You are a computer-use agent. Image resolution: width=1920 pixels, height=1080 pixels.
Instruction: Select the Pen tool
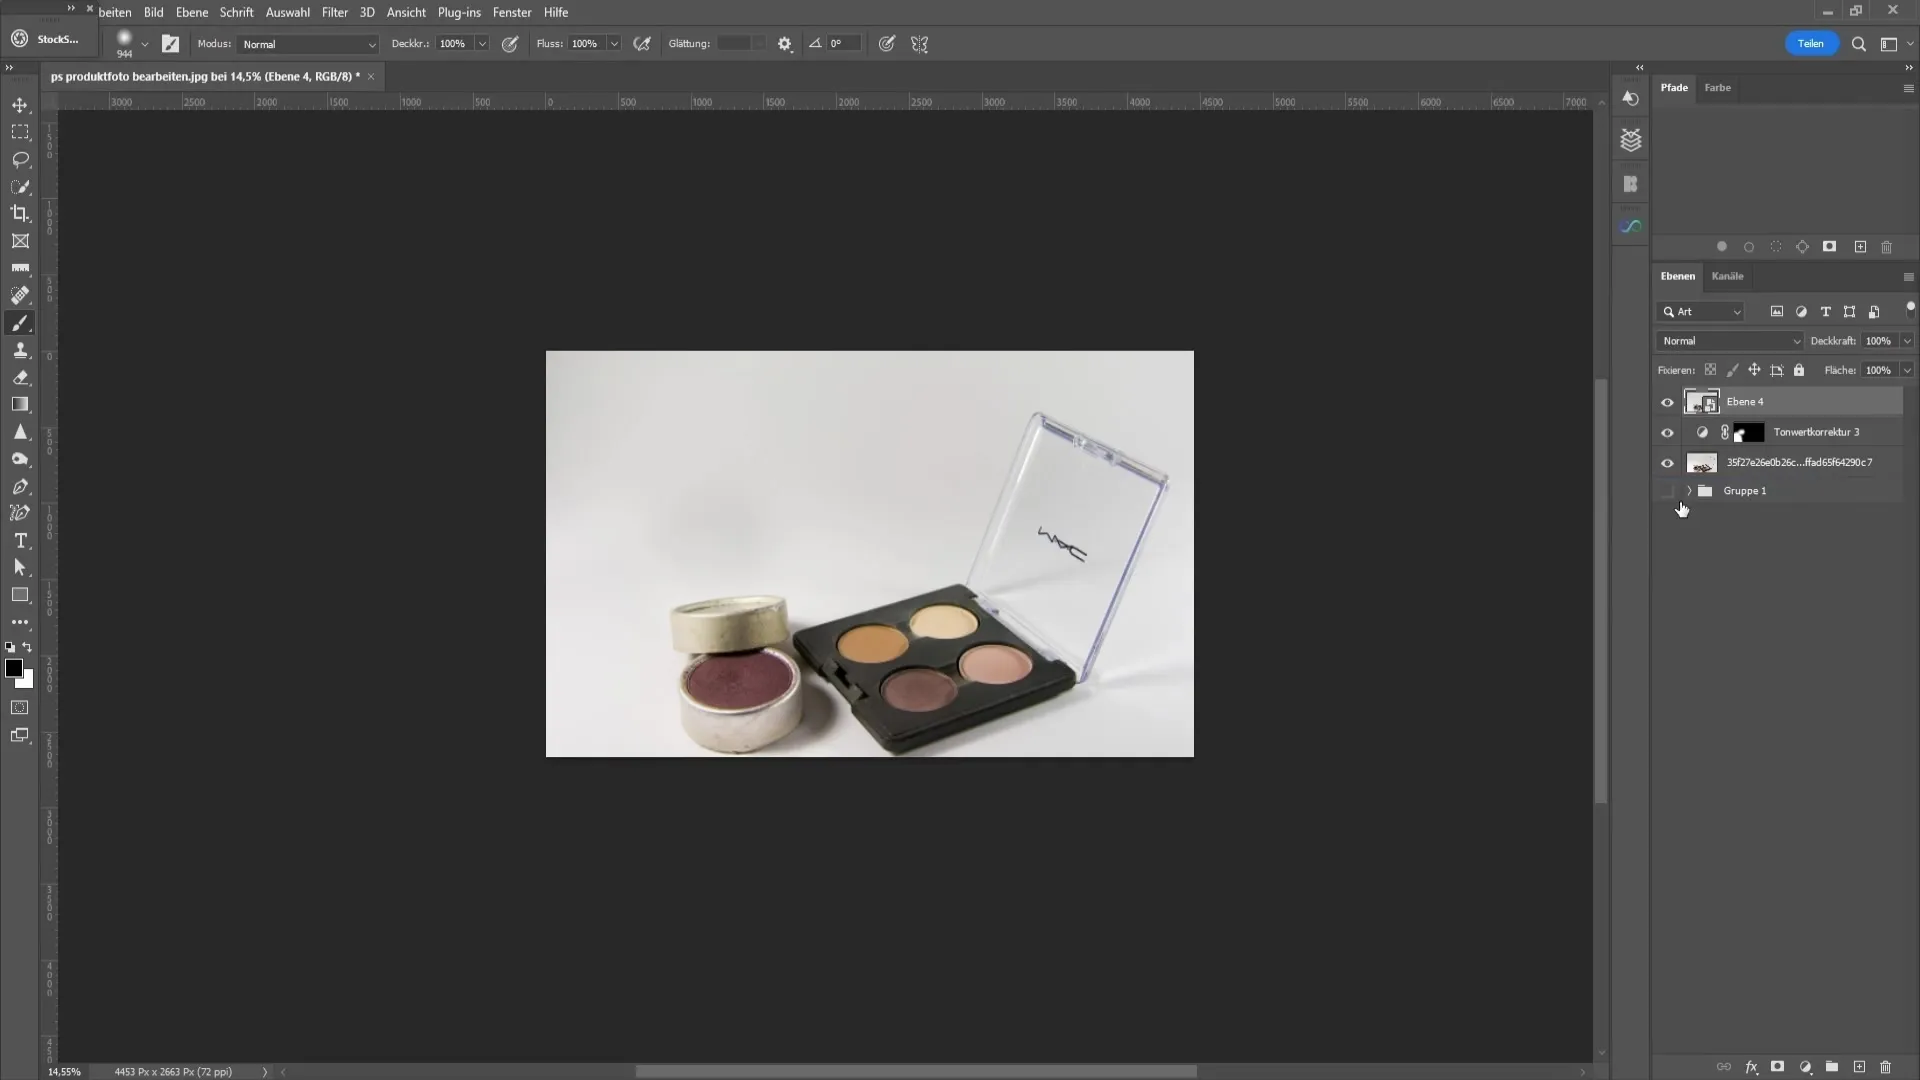[20, 486]
